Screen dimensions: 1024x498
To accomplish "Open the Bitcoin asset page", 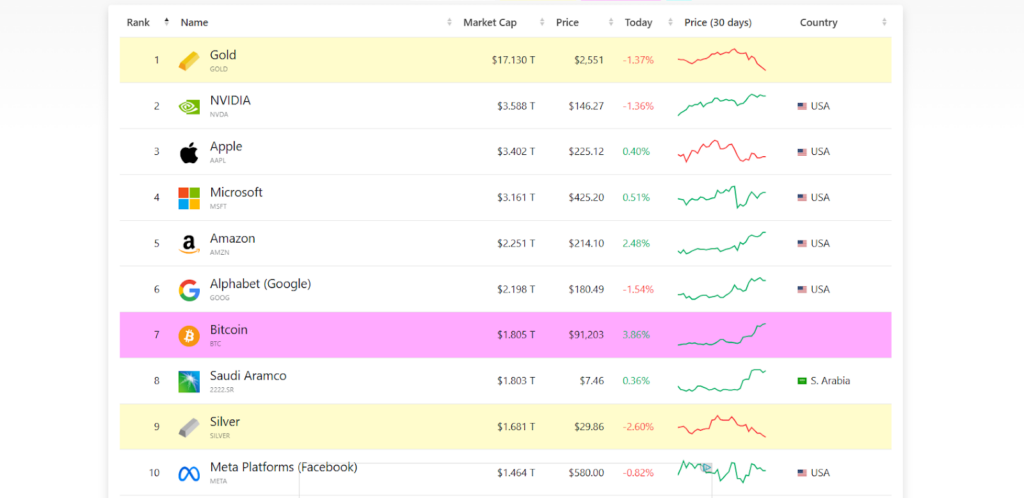I will point(229,330).
